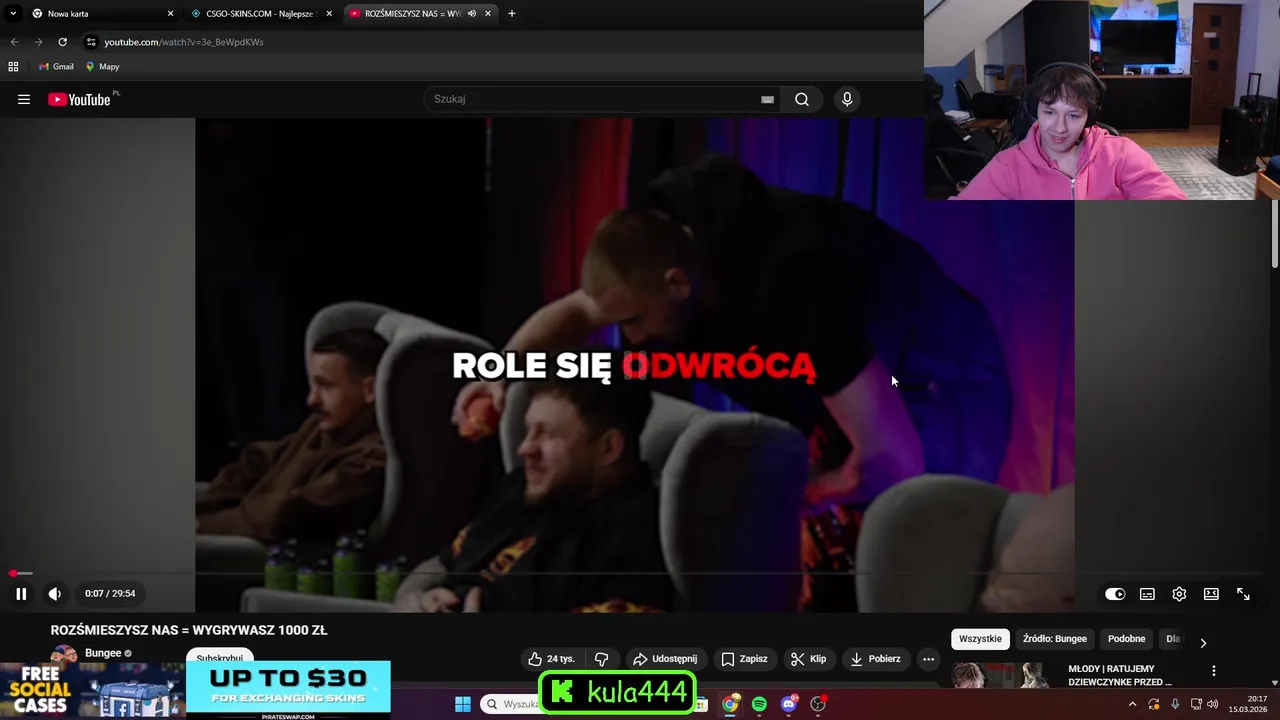Open more actions three-dot menu
Viewport: 1280px width, 720px height.
[x=928, y=659]
